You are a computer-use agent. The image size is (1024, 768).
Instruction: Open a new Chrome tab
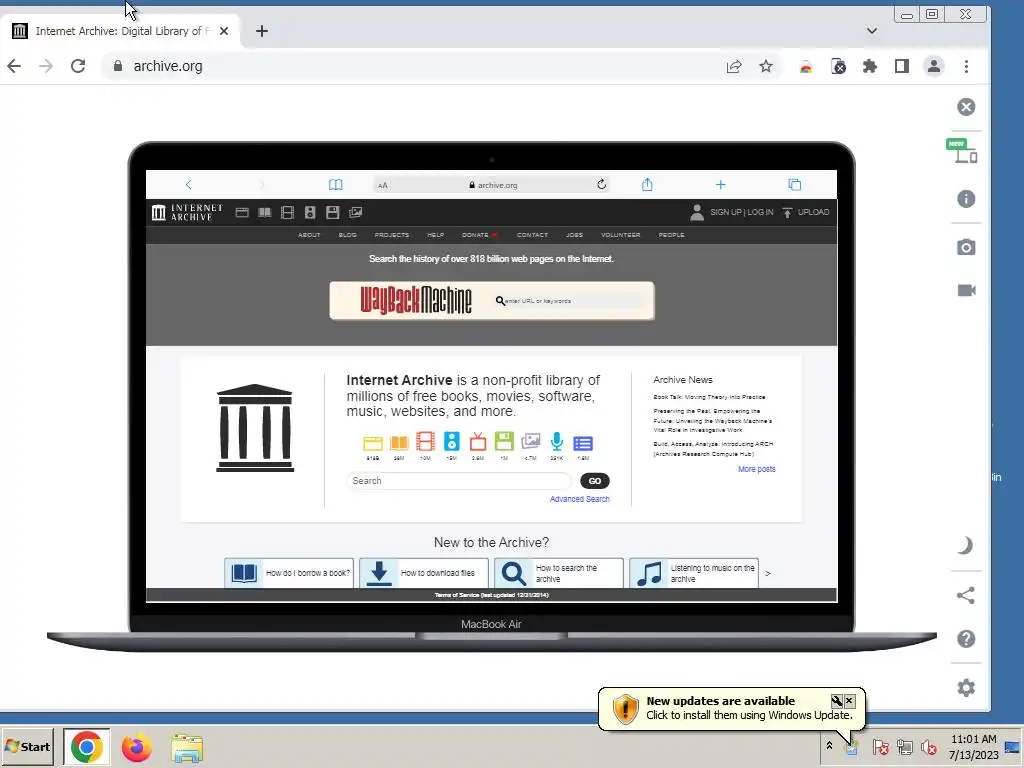(262, 31)
